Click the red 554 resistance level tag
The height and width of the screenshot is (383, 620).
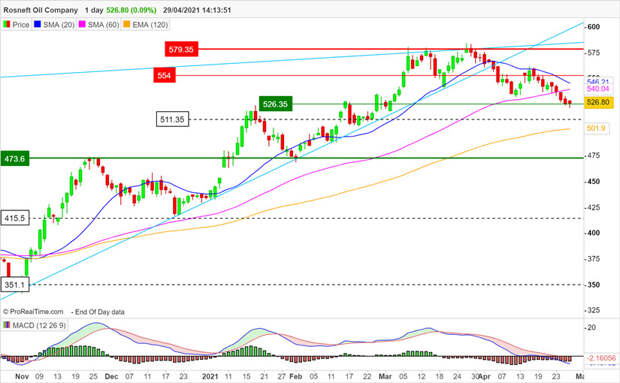click(x=164, y=75)
